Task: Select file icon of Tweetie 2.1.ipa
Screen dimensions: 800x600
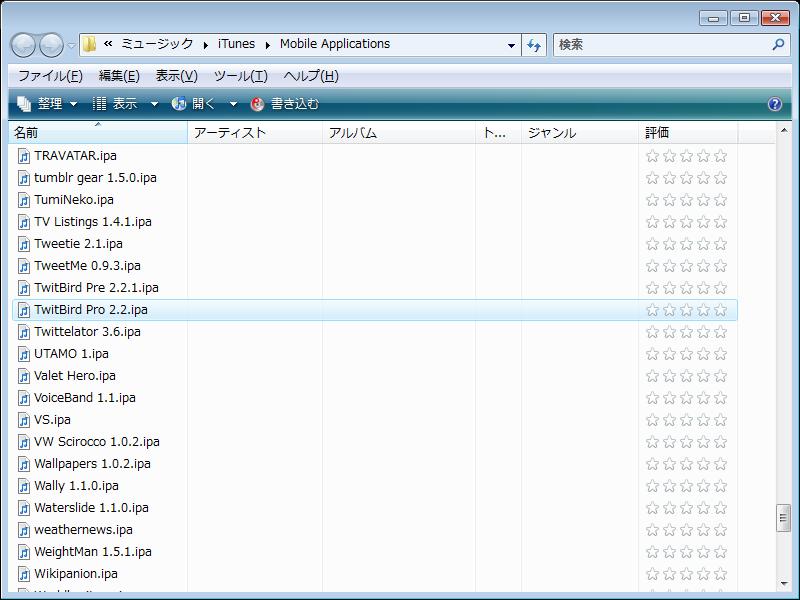Action: (x=24, y=244)
